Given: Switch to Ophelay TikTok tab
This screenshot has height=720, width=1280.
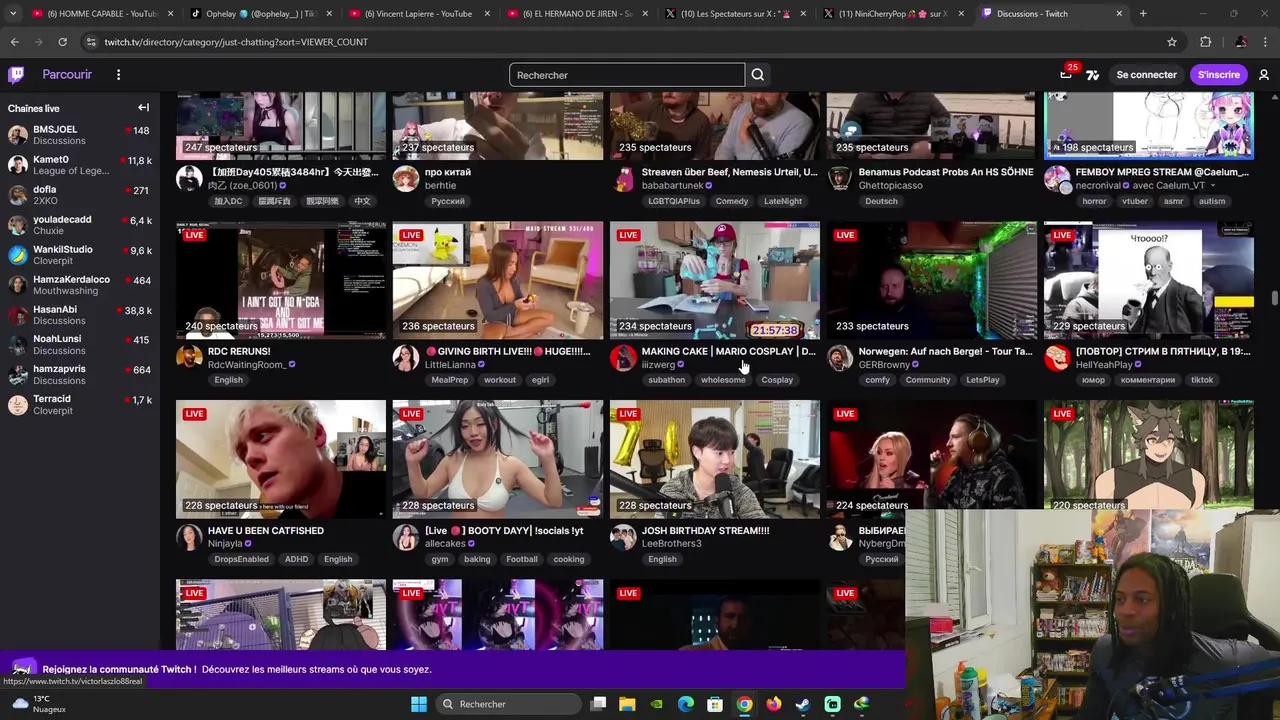Looking at the screenshot, I should 261,14.
